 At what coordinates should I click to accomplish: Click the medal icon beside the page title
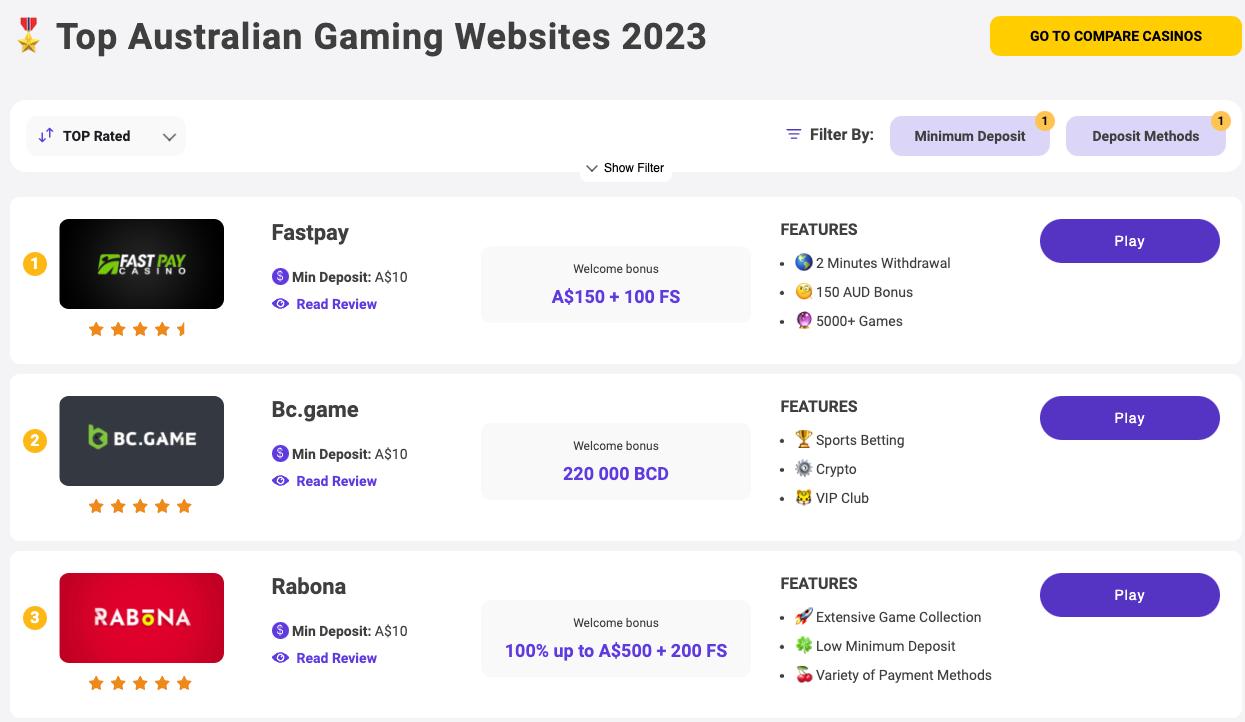(28, 35)
